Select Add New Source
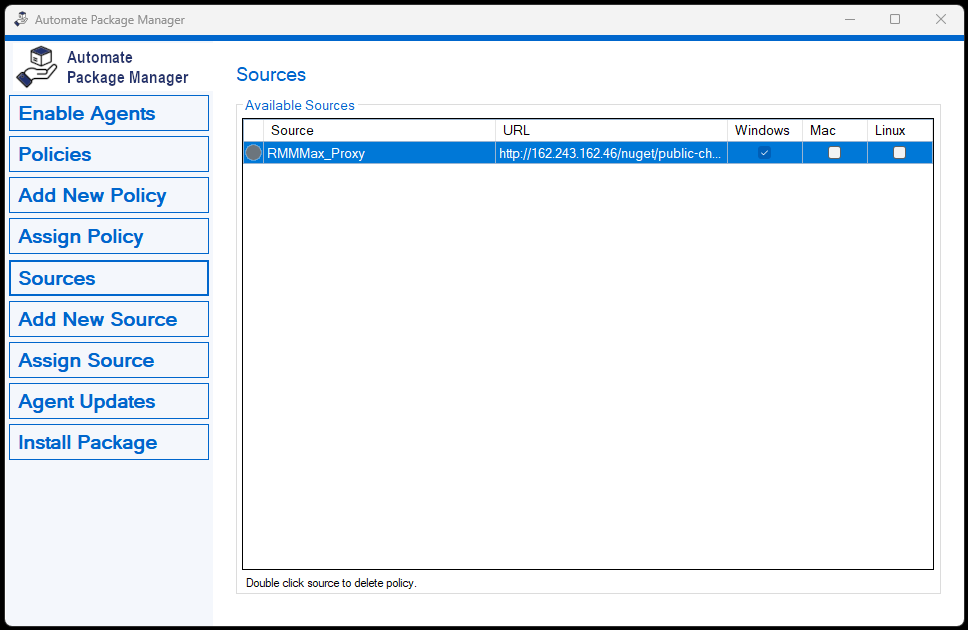This screenshot has height=630, width=968. click(x=108, y=318)
